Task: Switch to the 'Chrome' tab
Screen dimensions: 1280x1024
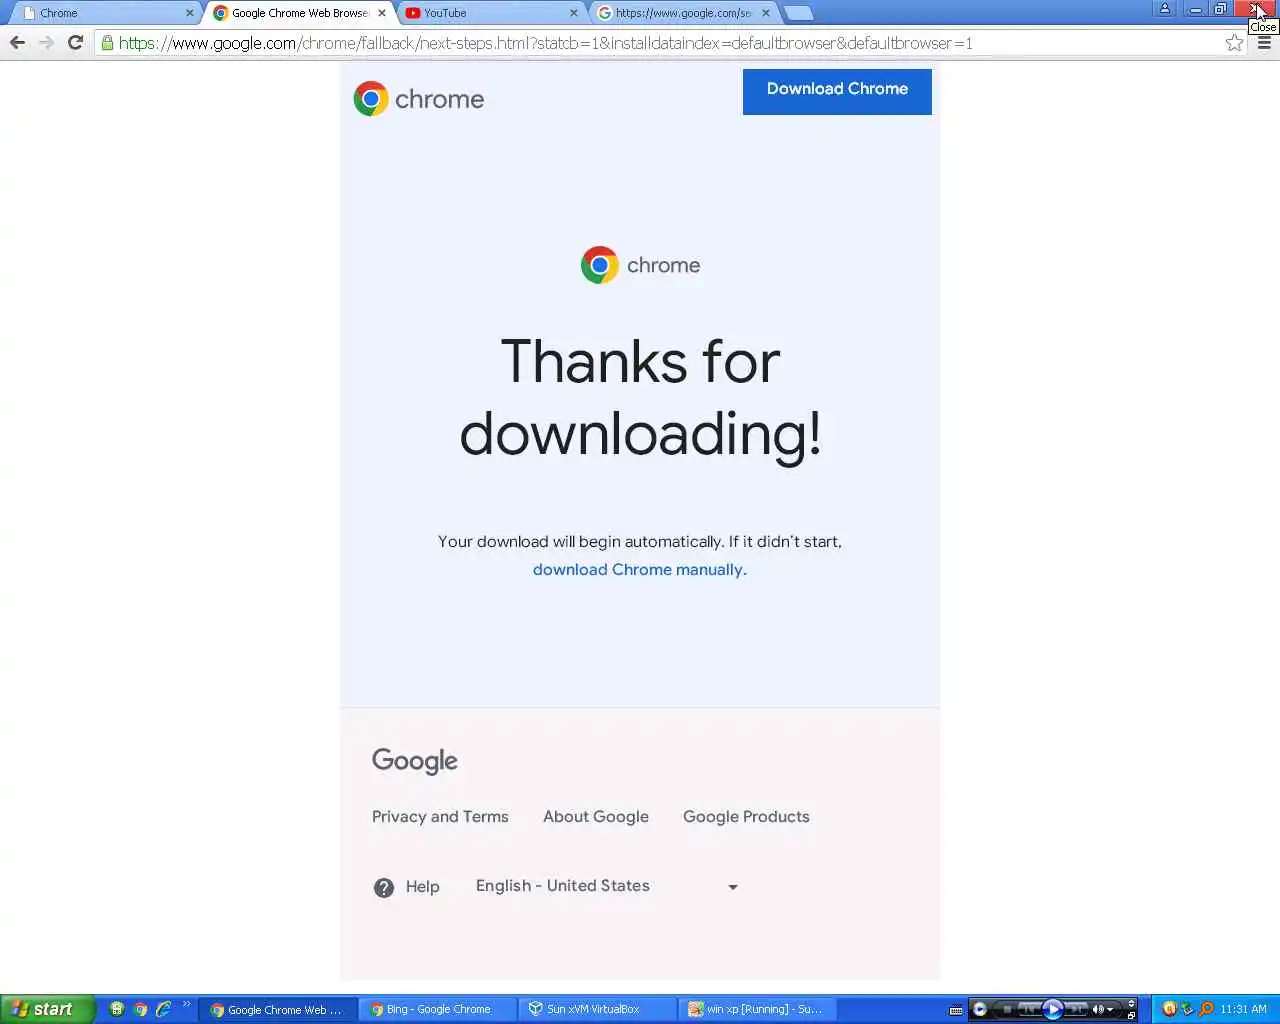Action: [x=105, y=13]
